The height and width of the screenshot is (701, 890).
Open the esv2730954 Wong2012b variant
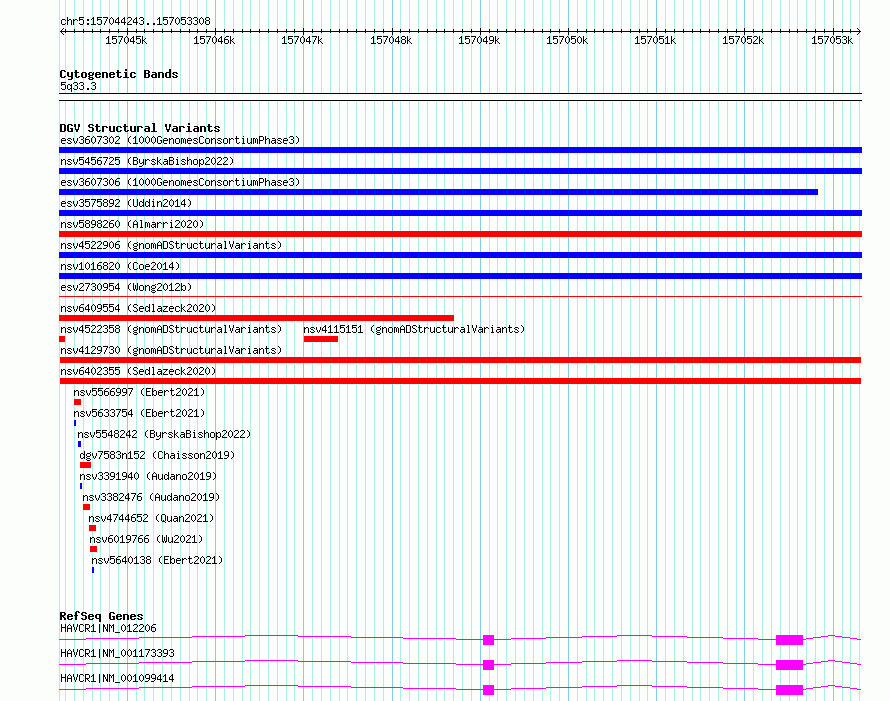coord(126,287)
